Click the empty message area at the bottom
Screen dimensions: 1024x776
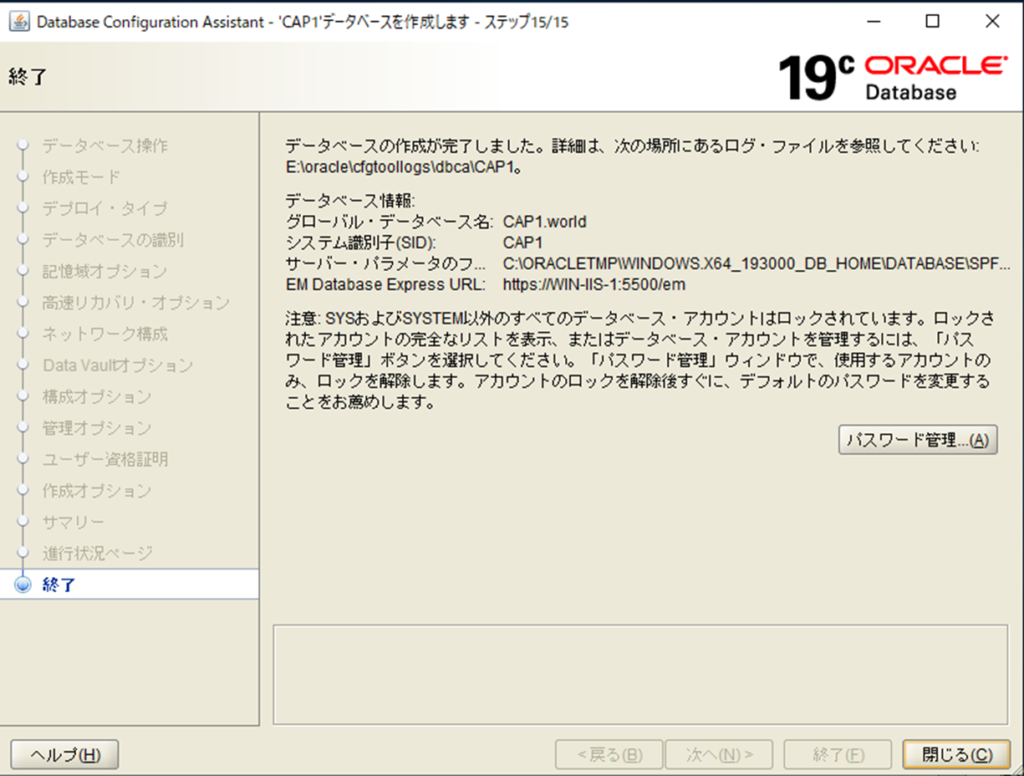pos(640,674)
